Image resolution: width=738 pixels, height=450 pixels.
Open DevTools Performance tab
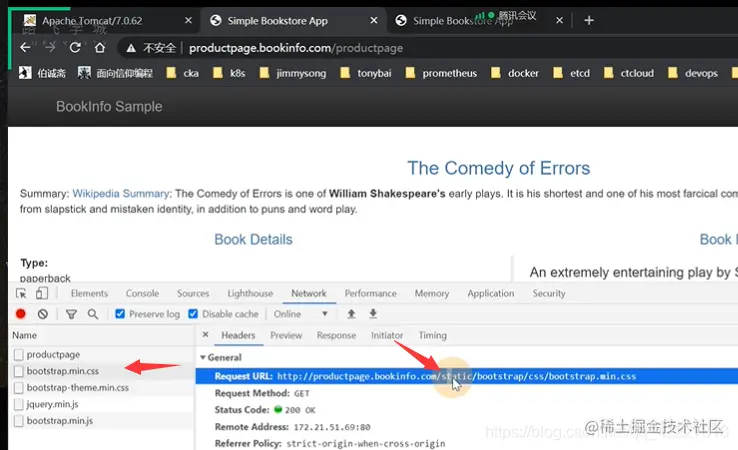(x=370, y=293)
